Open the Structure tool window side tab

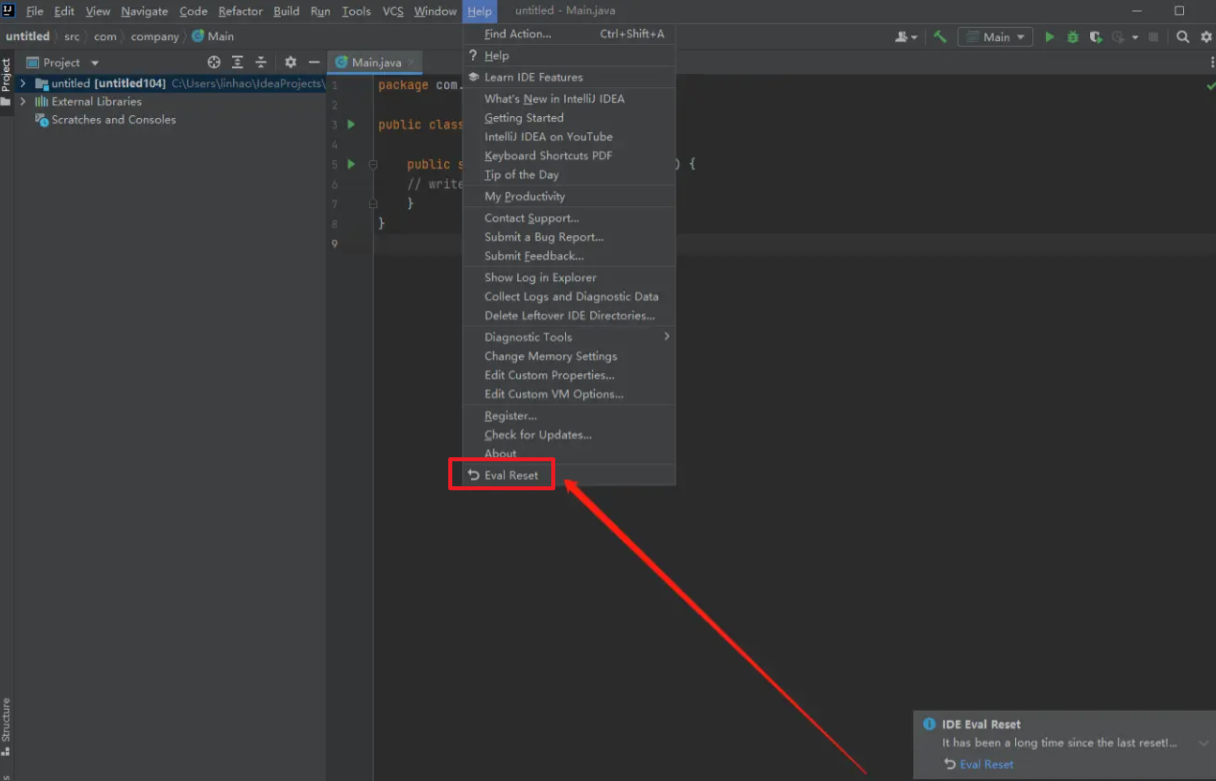tap(6, 727)
